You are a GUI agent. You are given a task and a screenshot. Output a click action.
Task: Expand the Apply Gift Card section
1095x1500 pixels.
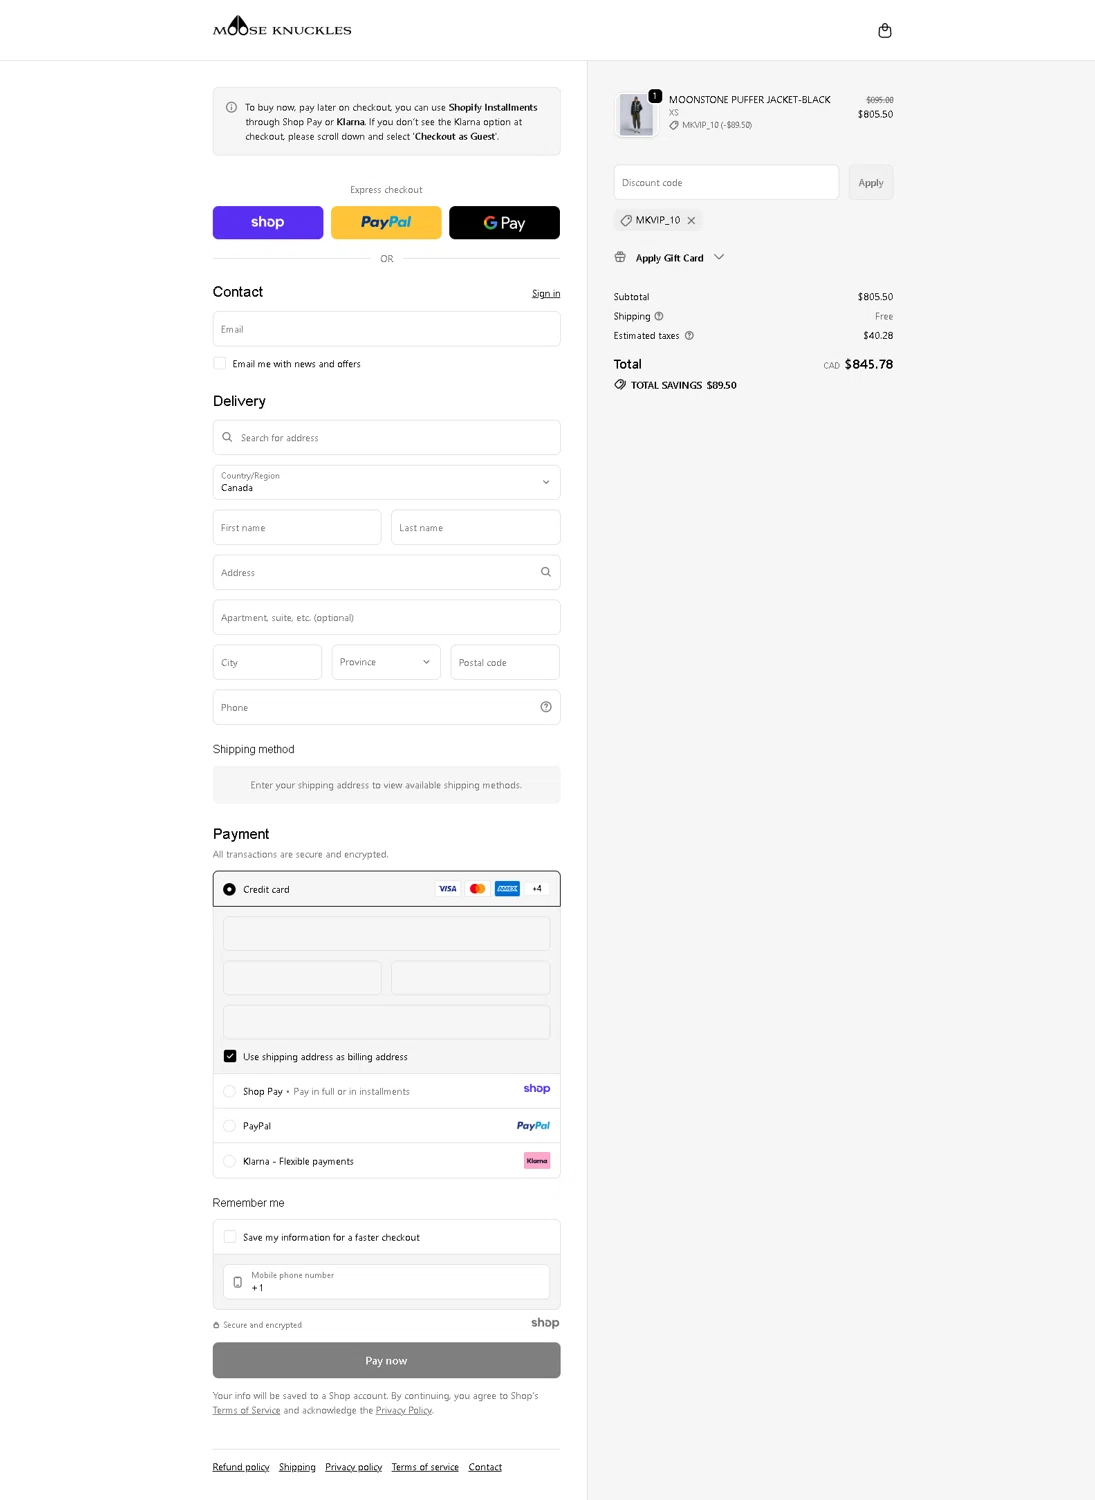[670, 258]
